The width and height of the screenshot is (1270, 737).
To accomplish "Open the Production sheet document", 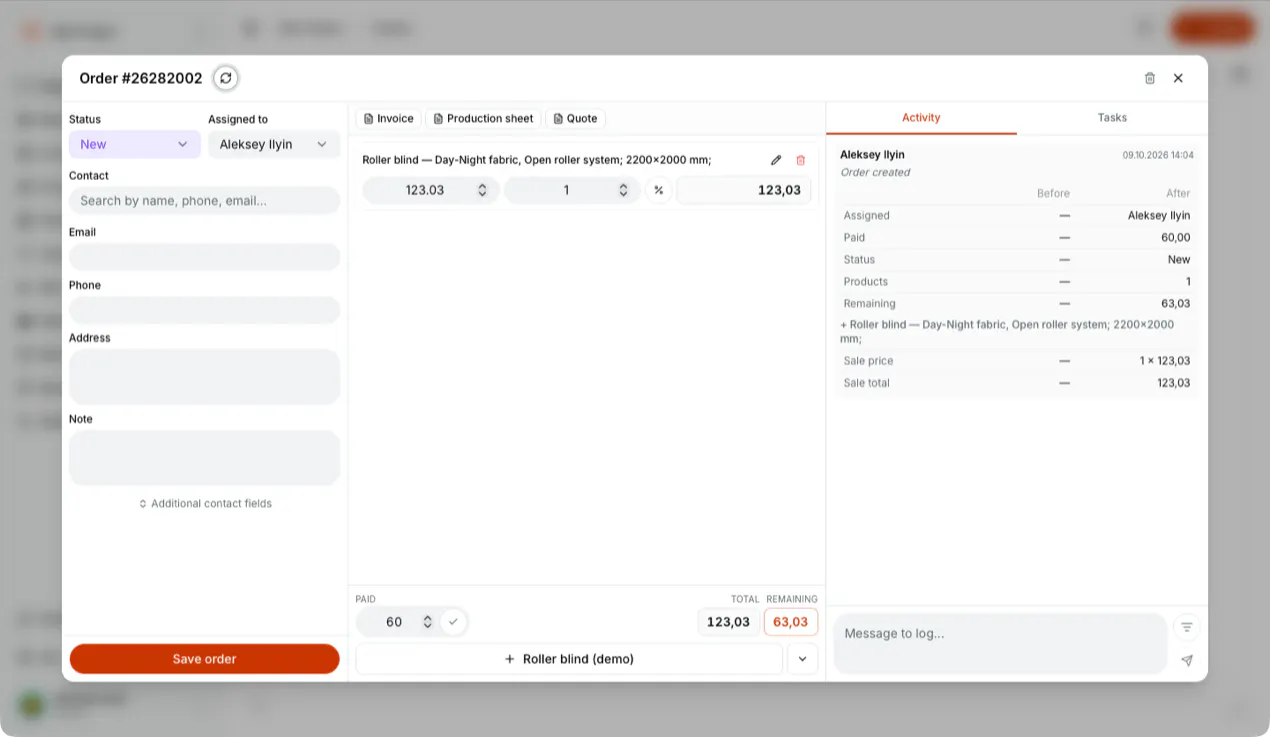I will 484,119.
